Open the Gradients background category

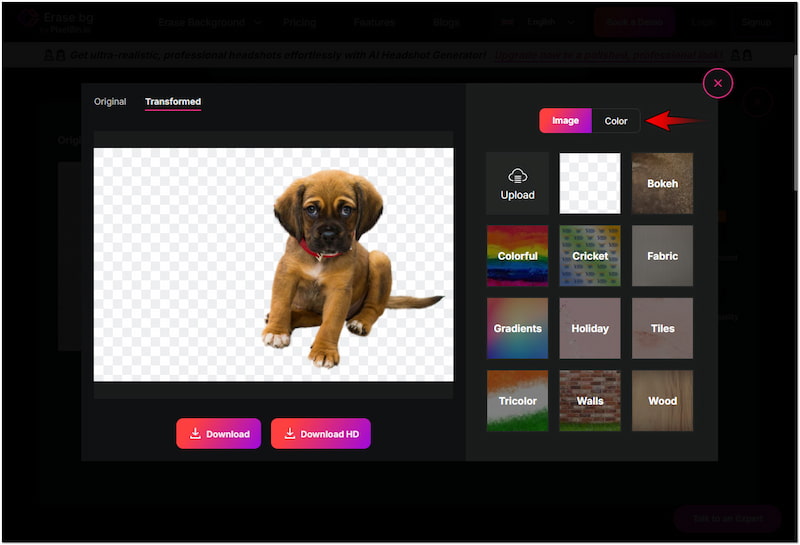click(517, 328)
